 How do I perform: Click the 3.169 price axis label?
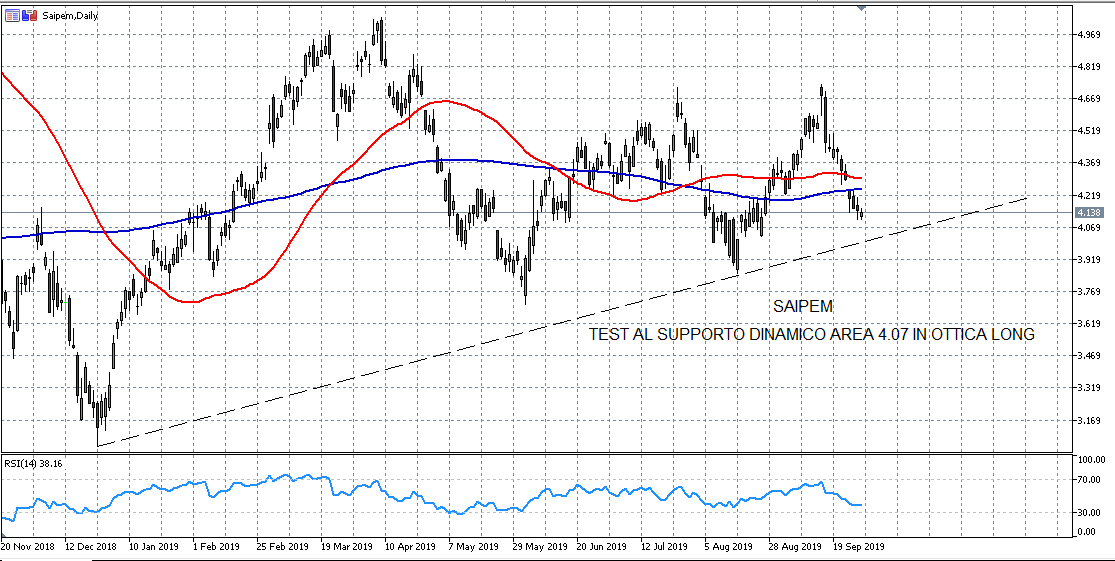point(1089,420)
